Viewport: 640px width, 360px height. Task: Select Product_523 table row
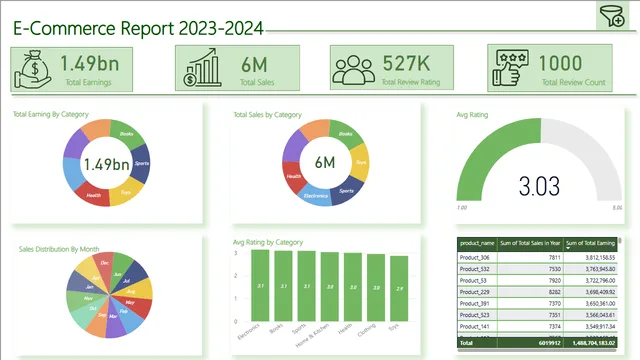pos(537,315)
